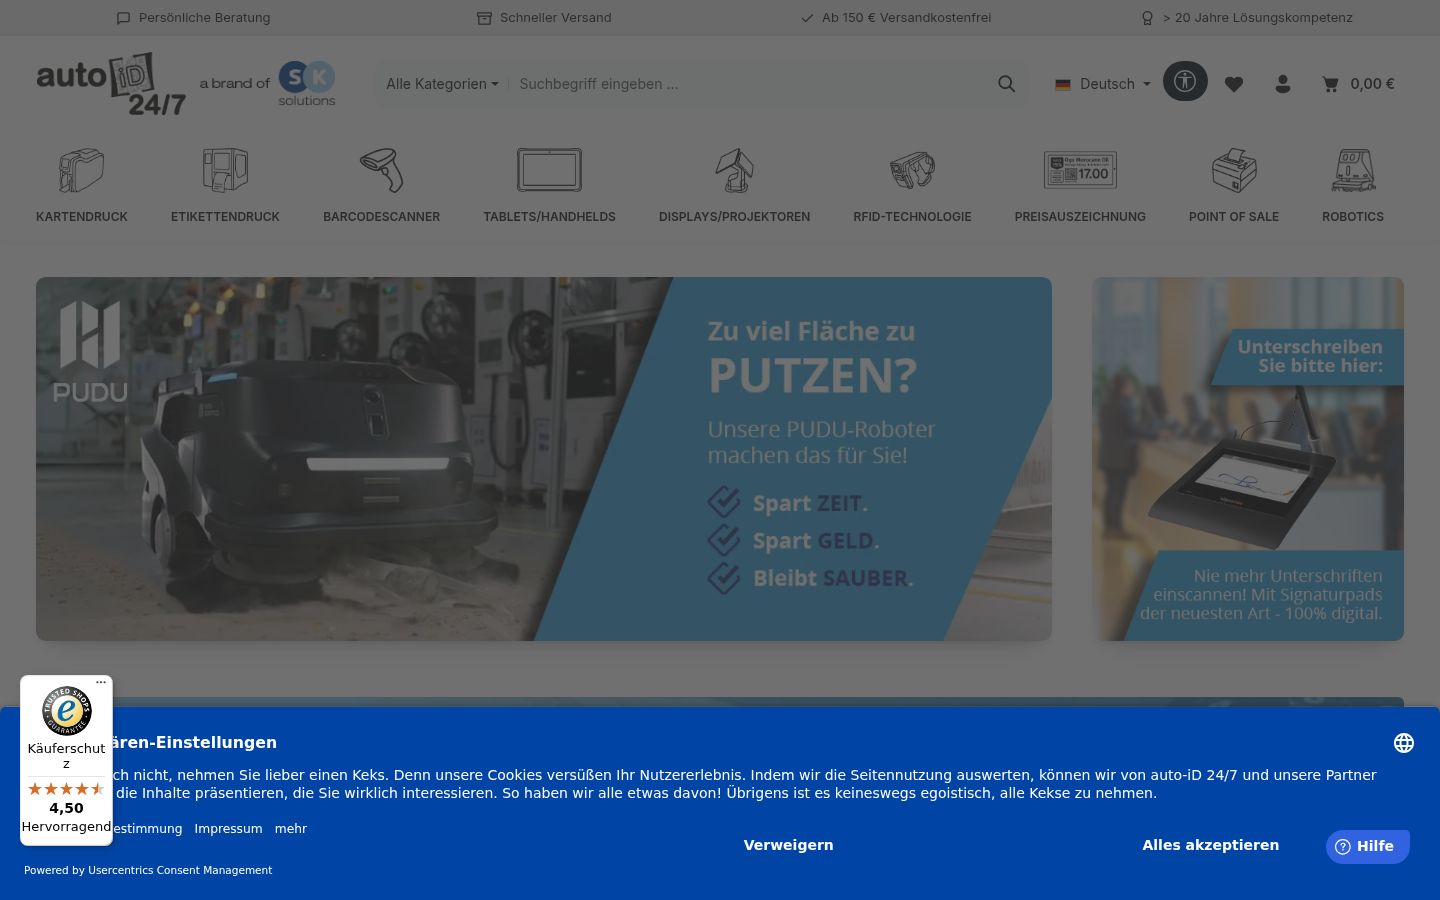The image size is (1440, 900).
Task: Open the KARTENDRUCK menu
Action: pos(82,217)
